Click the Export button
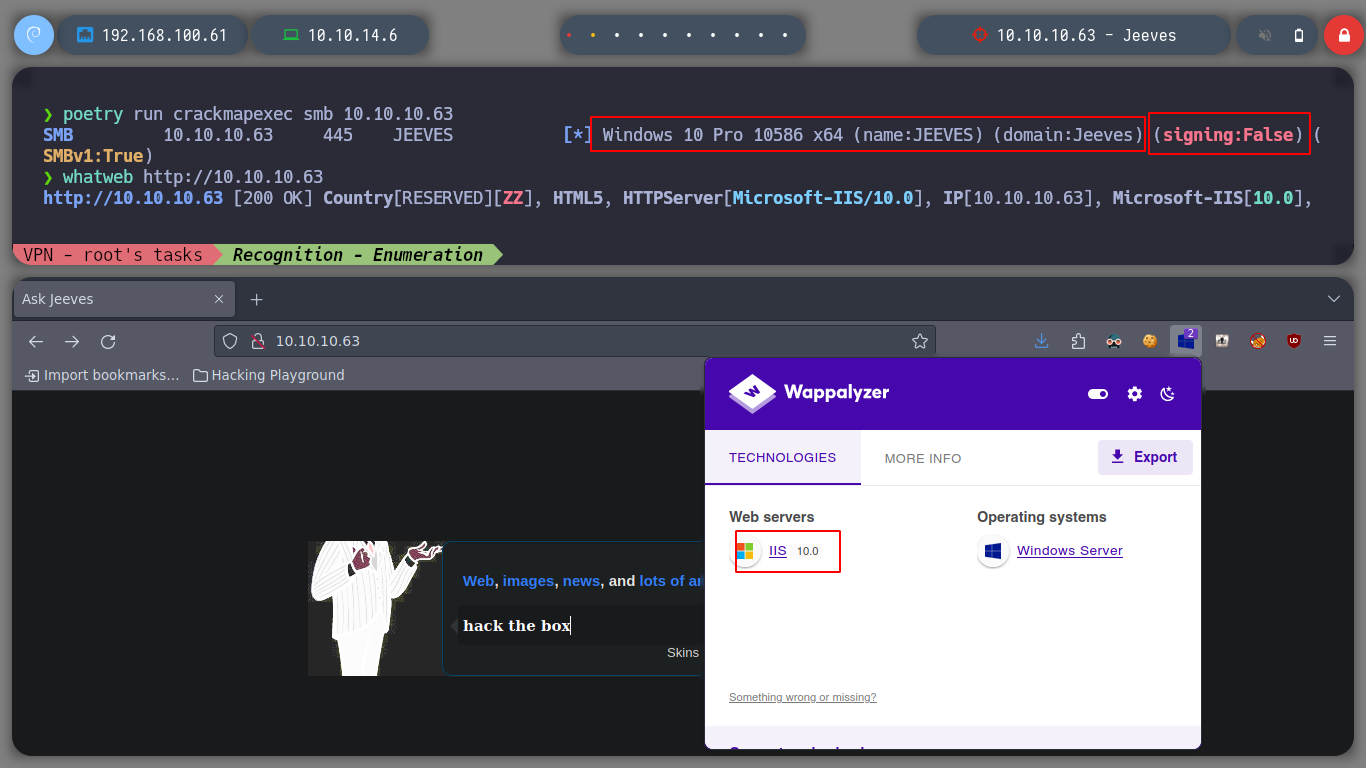 click(x=1145, y=457)
